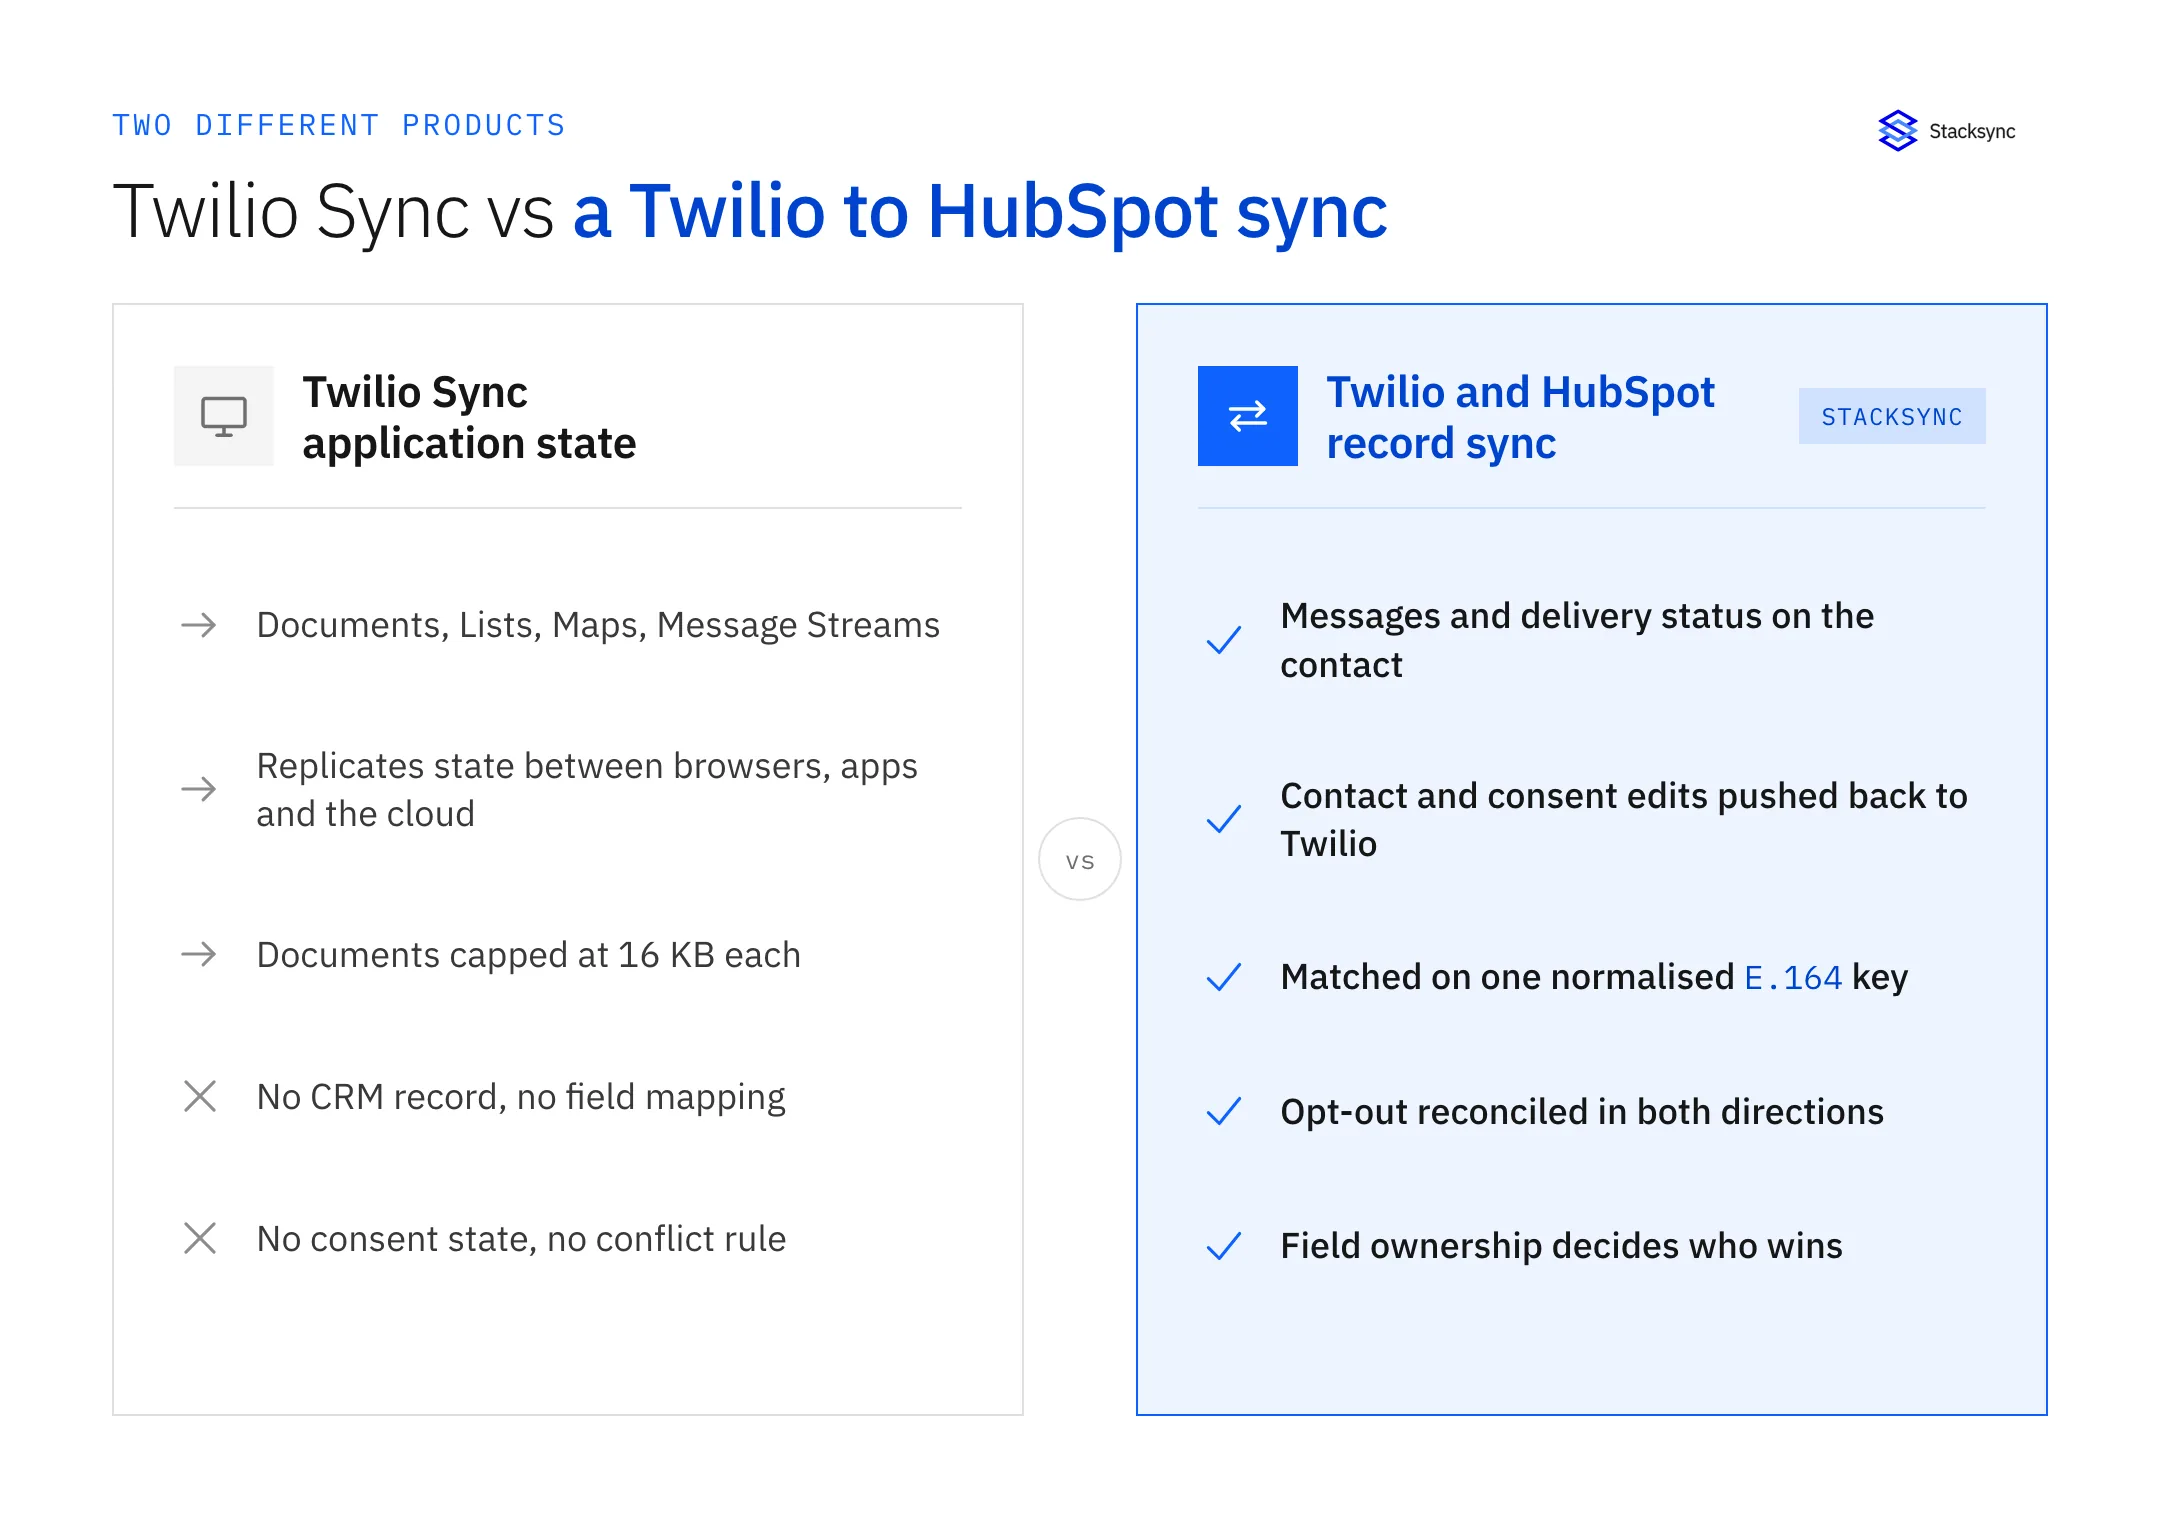The image size is (2160, 1520).
Task: Click the 'Twilio Sync application state' card title
Action: (469, 417)
